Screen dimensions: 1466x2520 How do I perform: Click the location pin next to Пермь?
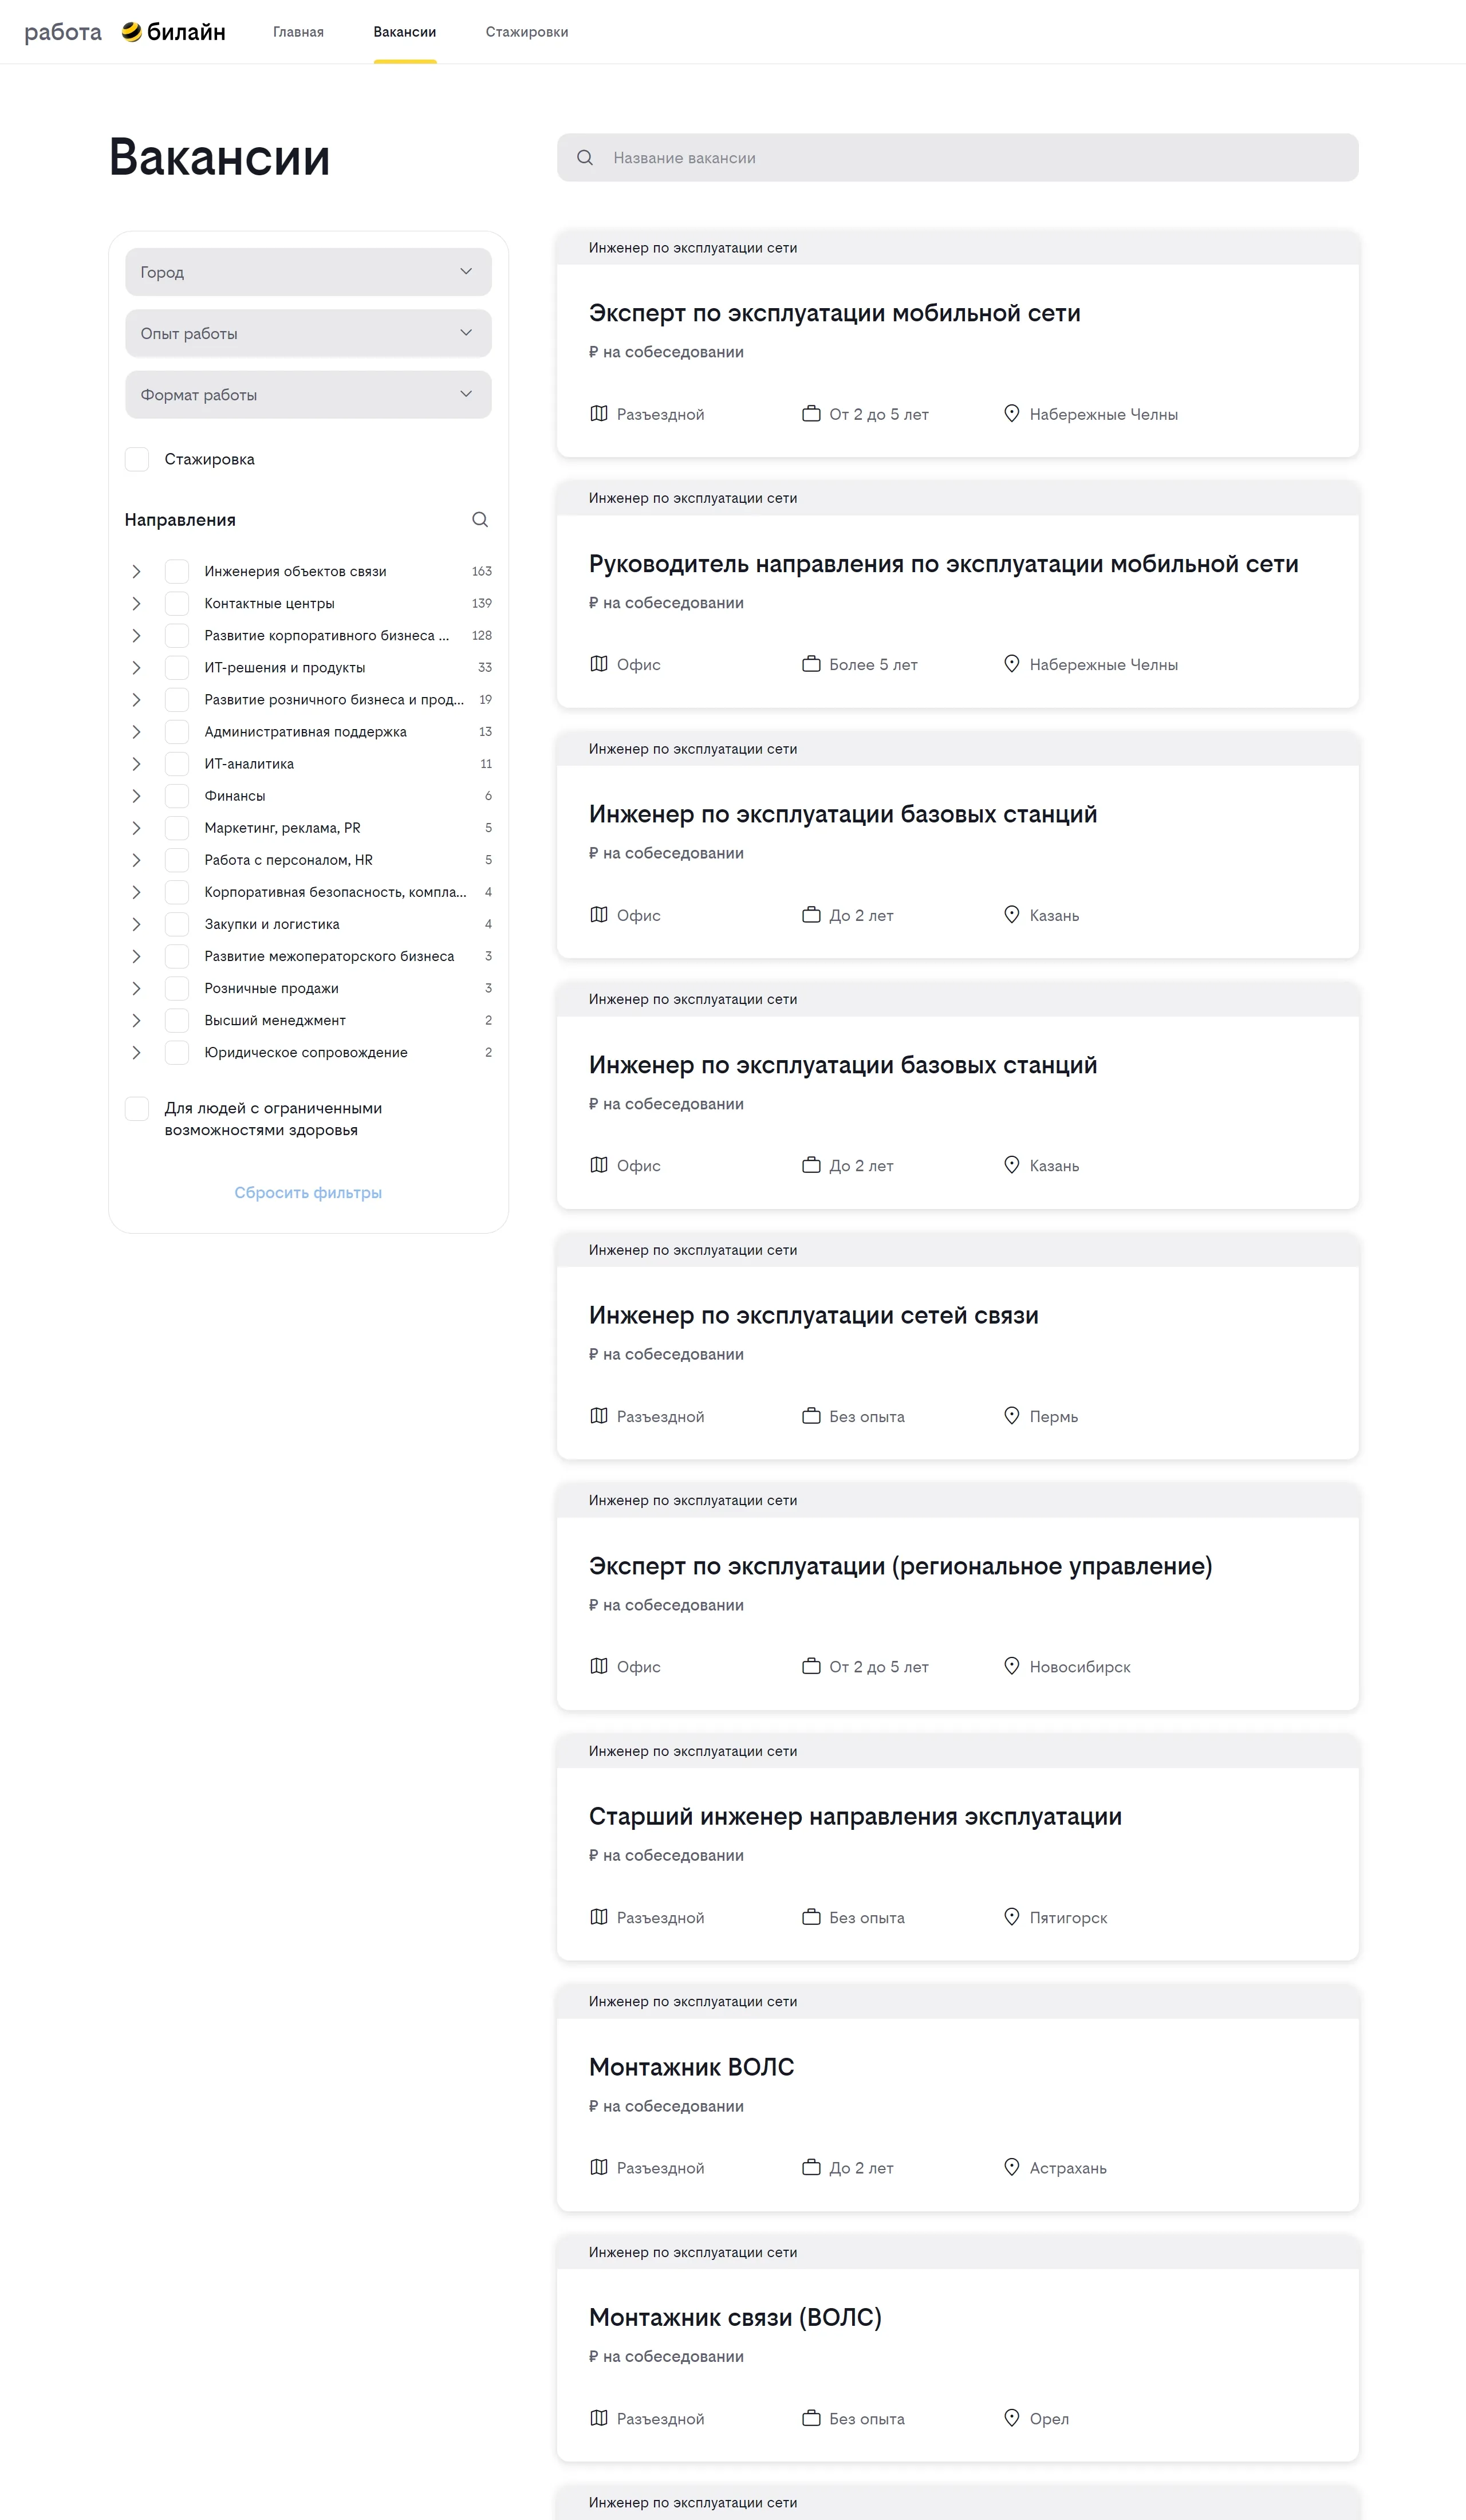[x=1011, y=1416]
